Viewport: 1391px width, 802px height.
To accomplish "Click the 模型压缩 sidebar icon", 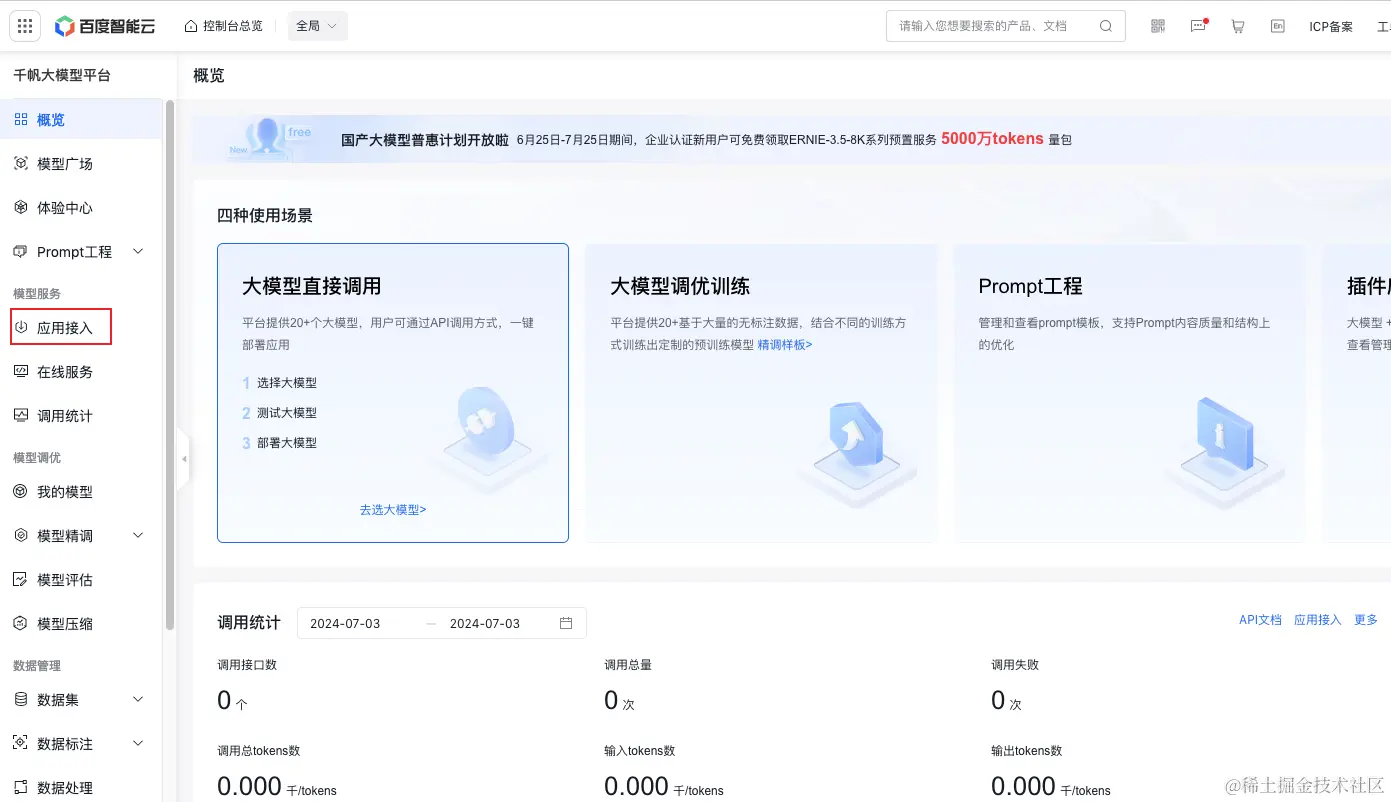I will tap(20, 623).
